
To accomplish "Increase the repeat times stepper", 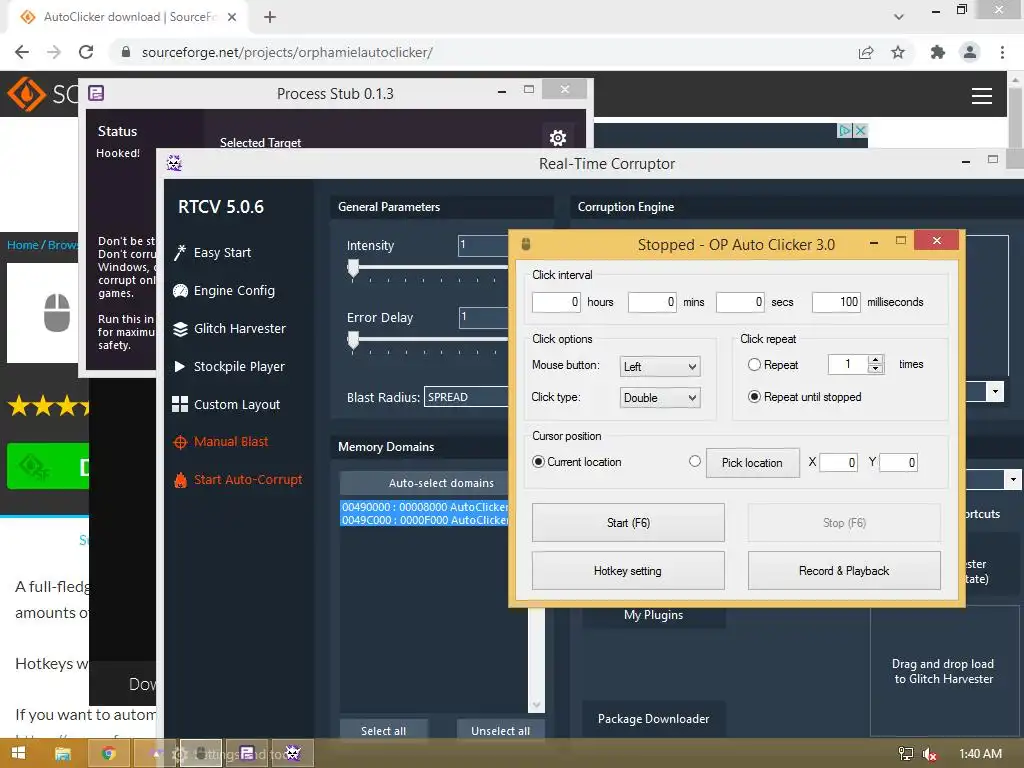I will click(875, 360).
